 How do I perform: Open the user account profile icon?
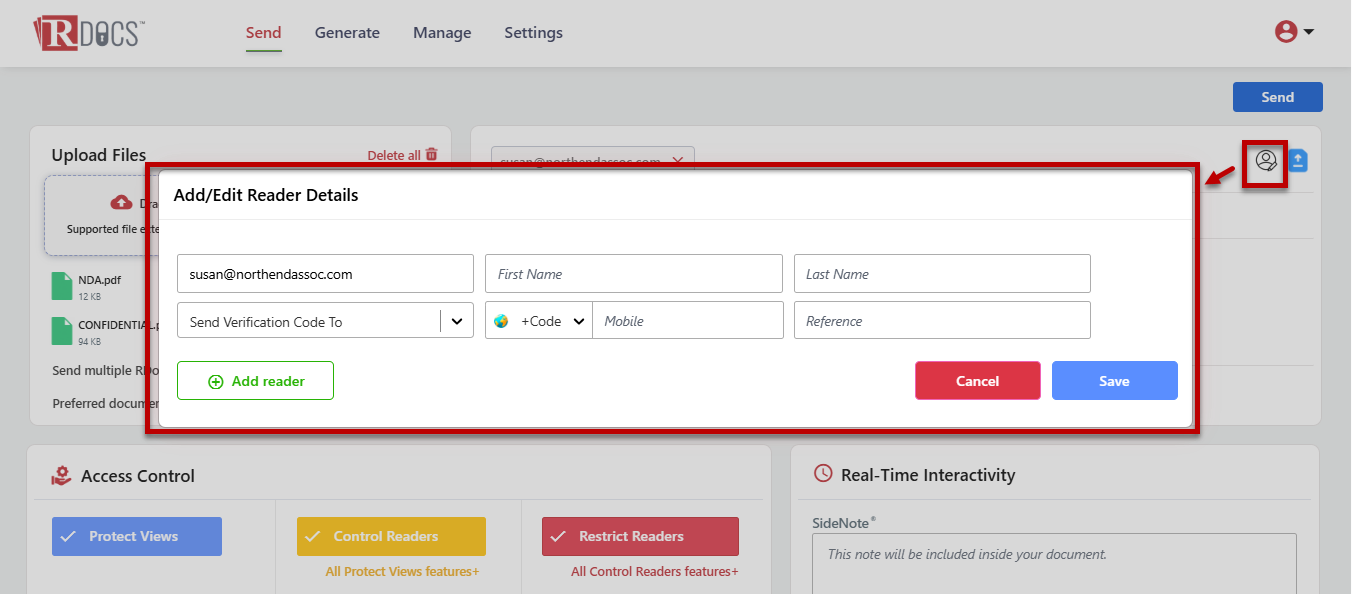tap(1286, 32)
